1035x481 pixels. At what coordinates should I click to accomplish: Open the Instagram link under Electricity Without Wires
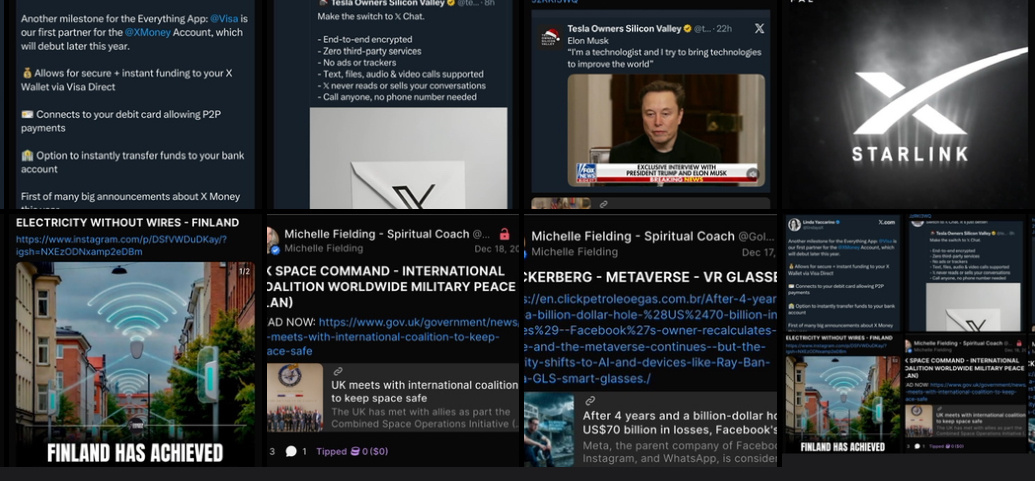(121, 245)
